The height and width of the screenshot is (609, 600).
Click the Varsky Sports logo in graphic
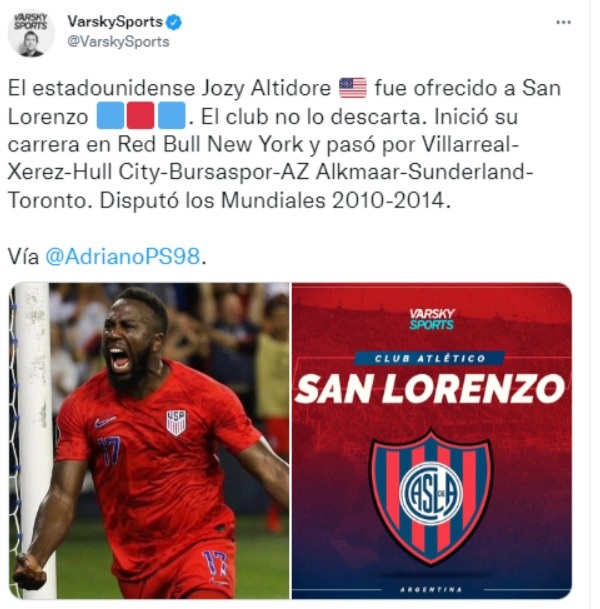(x=432, y=319)
